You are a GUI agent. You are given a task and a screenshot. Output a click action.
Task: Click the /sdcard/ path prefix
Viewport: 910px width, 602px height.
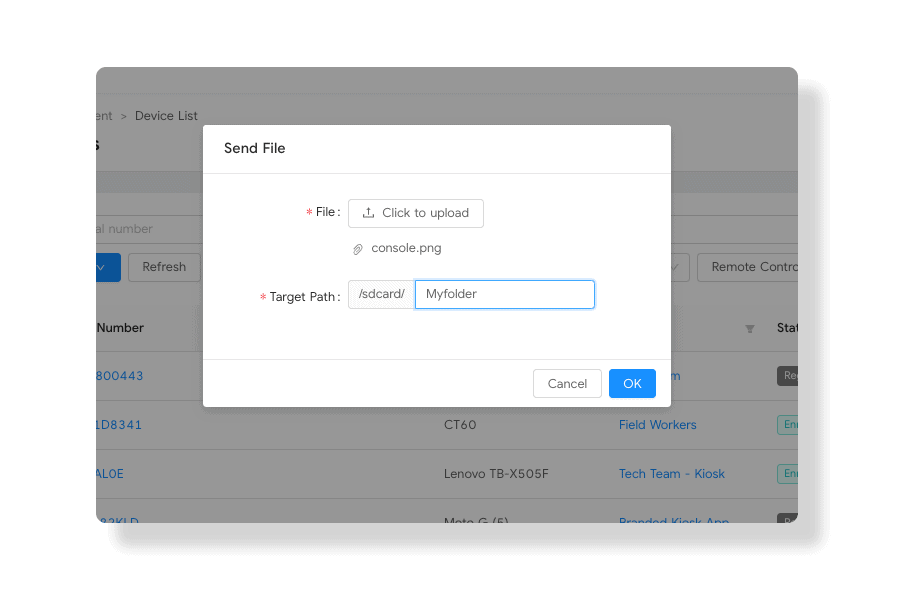click(x=382, y=294)
